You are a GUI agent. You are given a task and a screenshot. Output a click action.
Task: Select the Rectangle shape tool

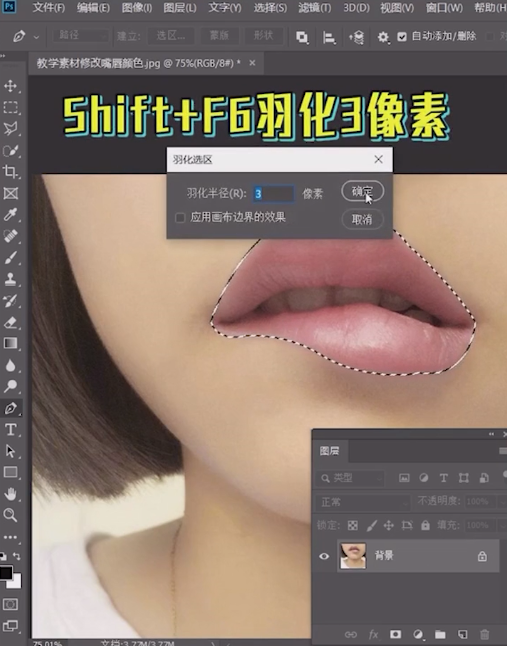[x=11, y=472]
